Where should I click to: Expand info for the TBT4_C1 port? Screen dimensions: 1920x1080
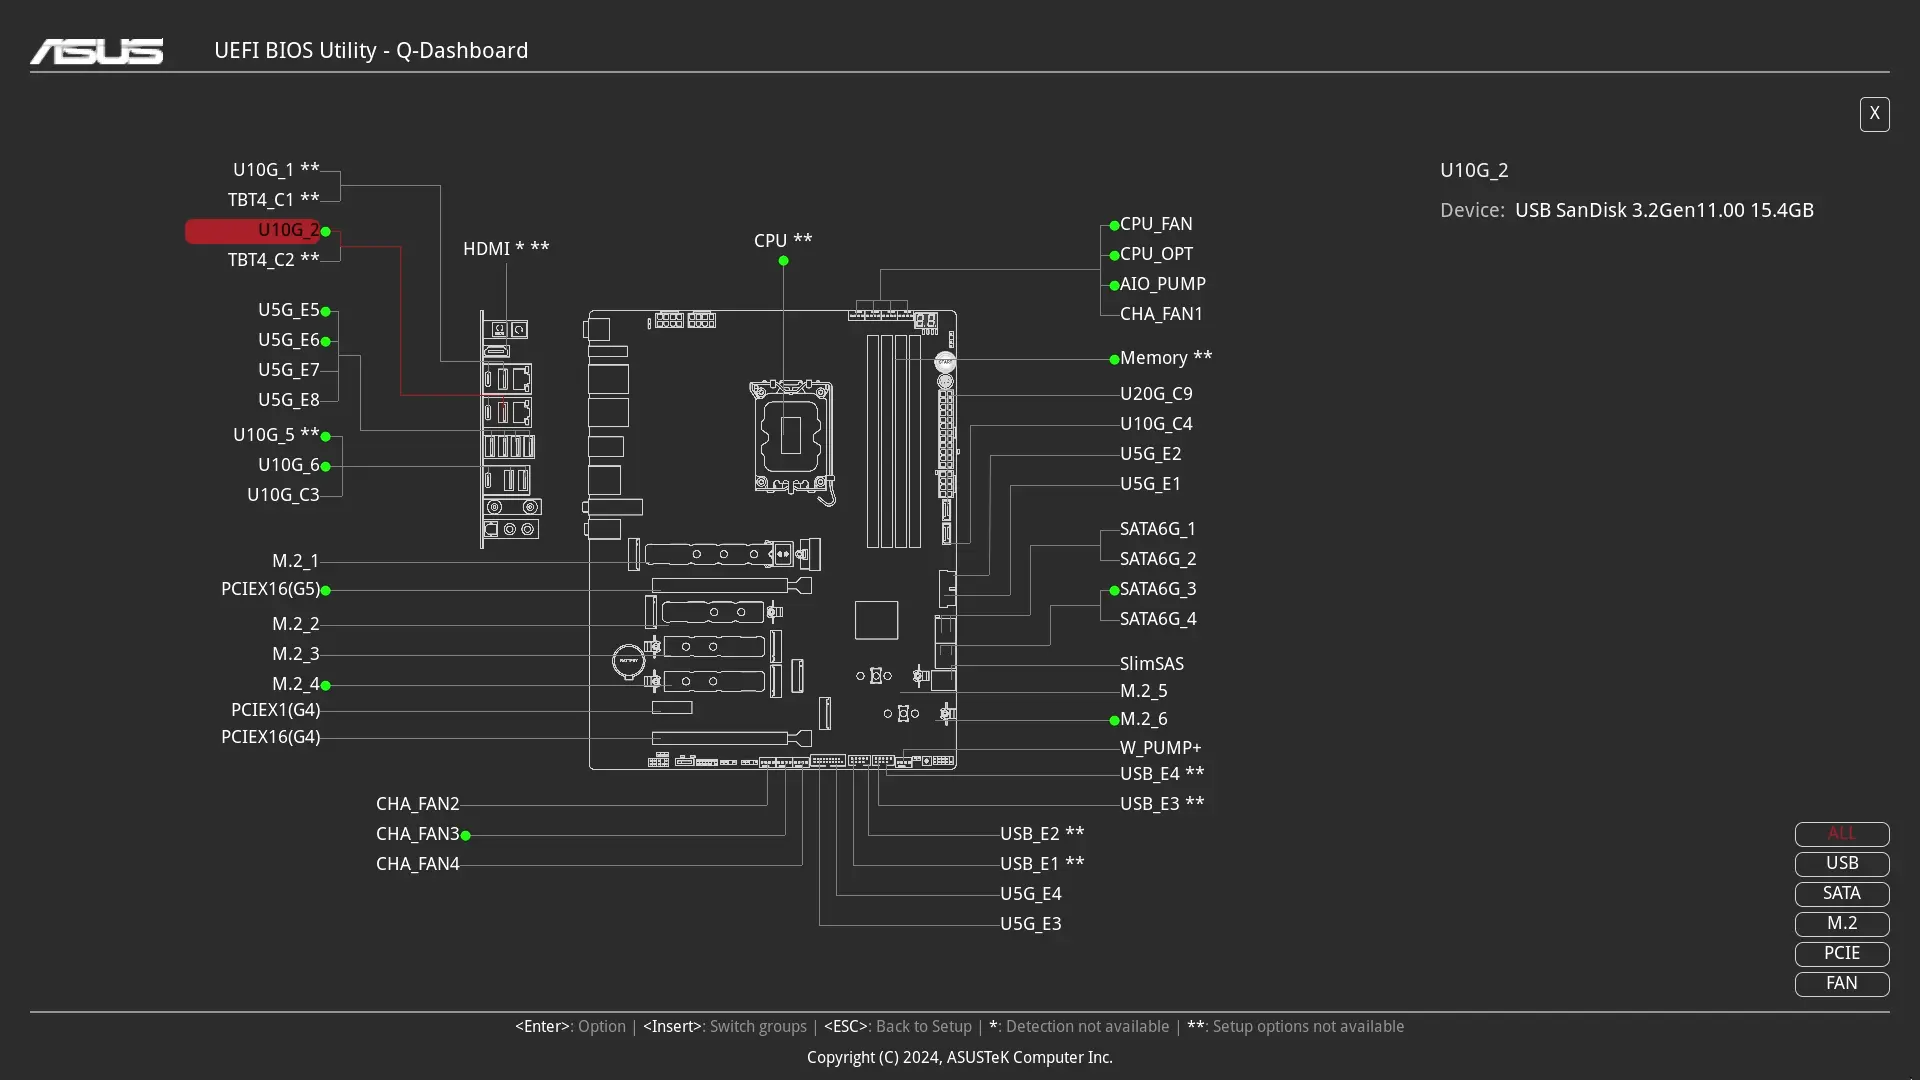[272, 200]
